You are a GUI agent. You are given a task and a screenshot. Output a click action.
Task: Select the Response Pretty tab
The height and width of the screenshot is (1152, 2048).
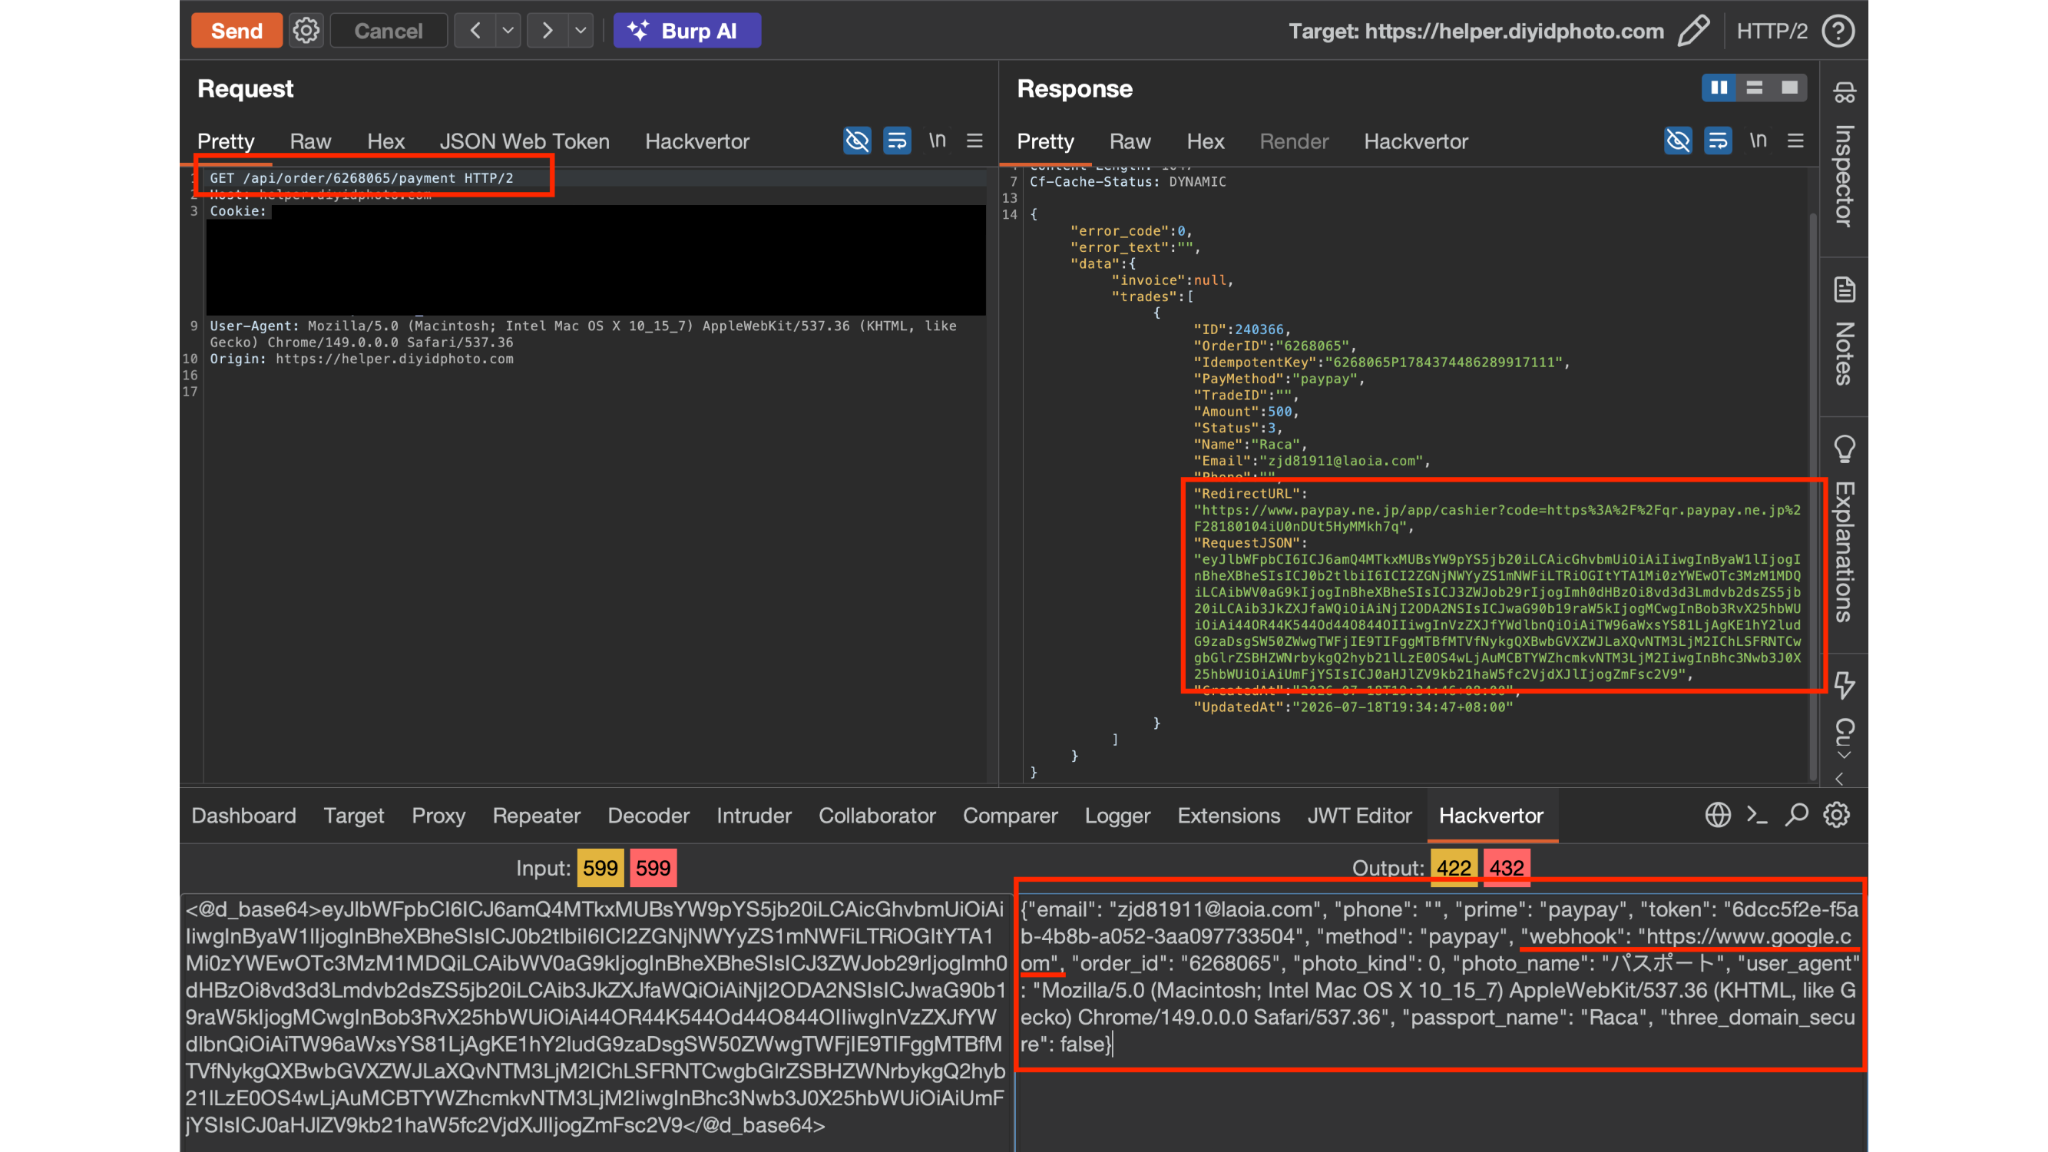pos(1045,142)
